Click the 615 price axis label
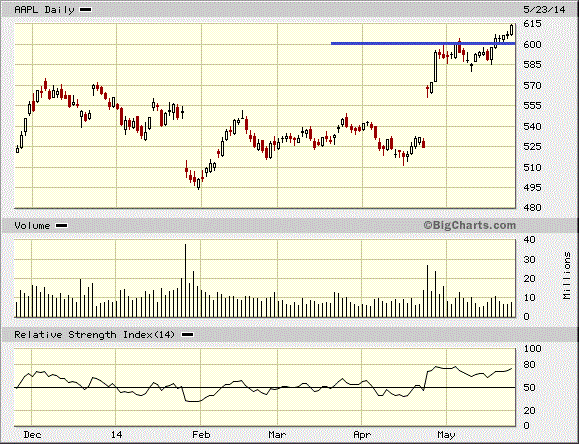 (x=532, y=24)
